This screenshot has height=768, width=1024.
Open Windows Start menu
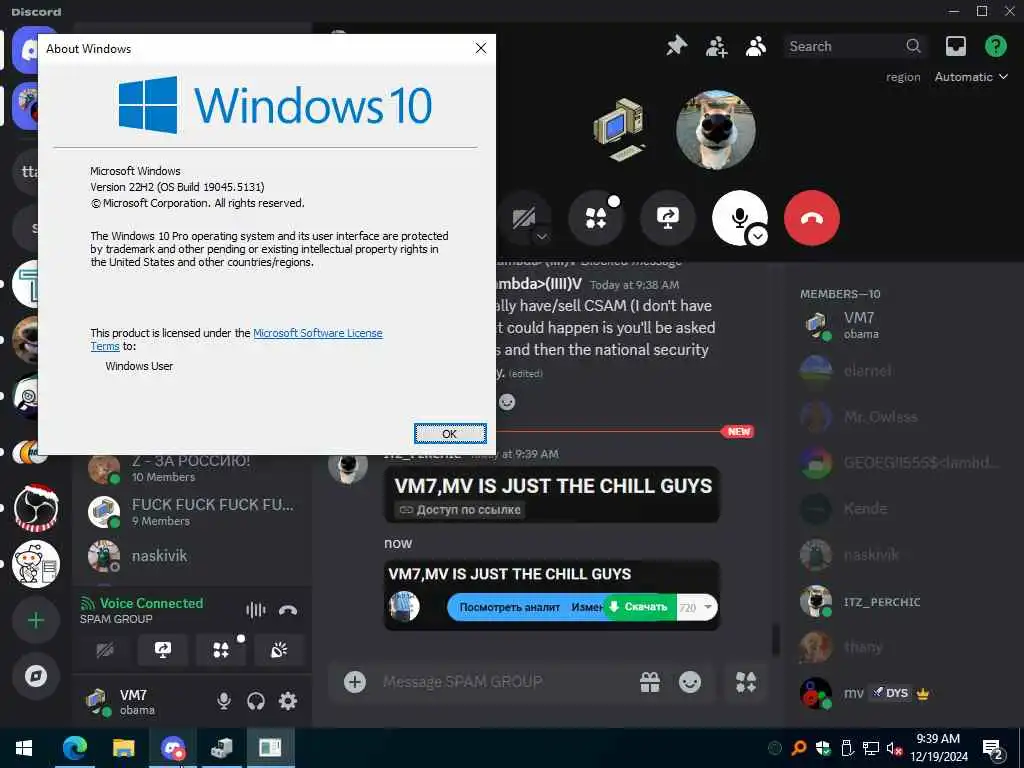pos(24,748)
